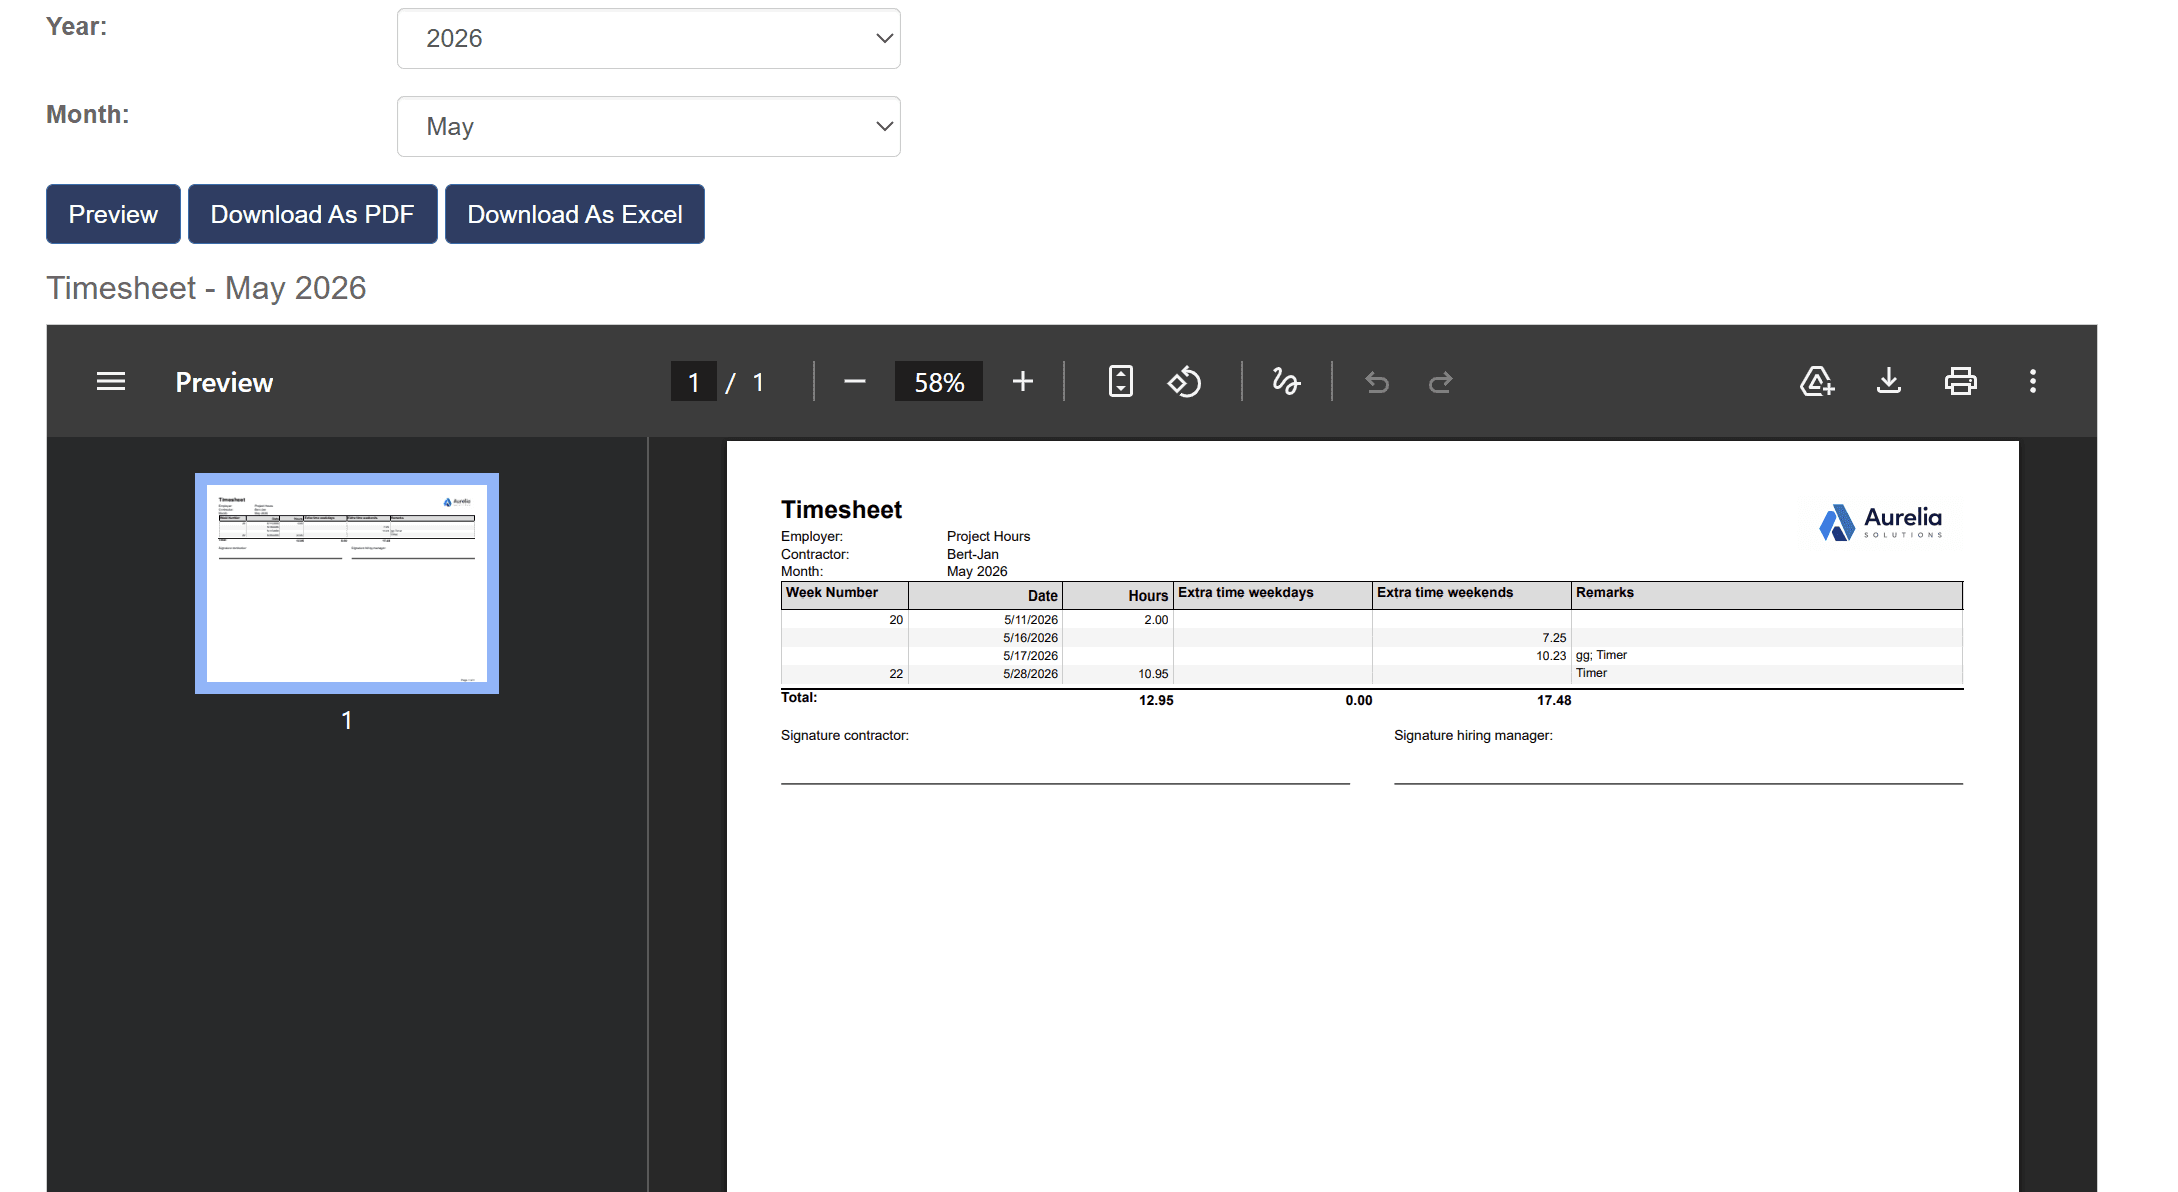Download the PDF with toolbar icon
Image resolution: width=2178 pixels, height=1192 pixels.
1889,382
